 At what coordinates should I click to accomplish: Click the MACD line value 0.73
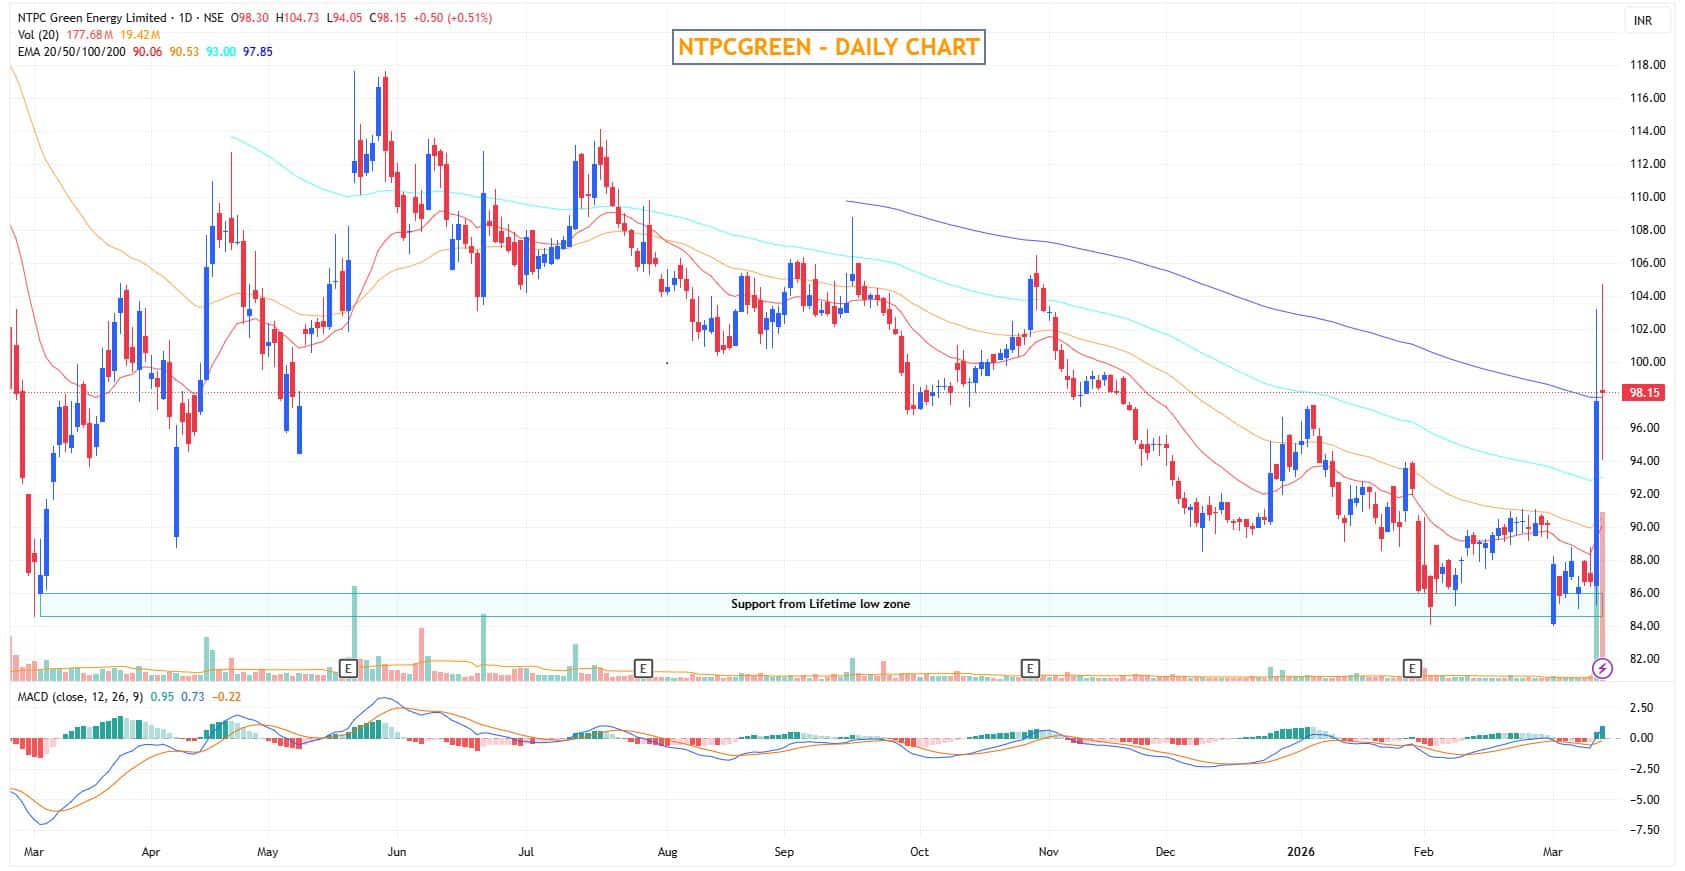pos(193,697)
